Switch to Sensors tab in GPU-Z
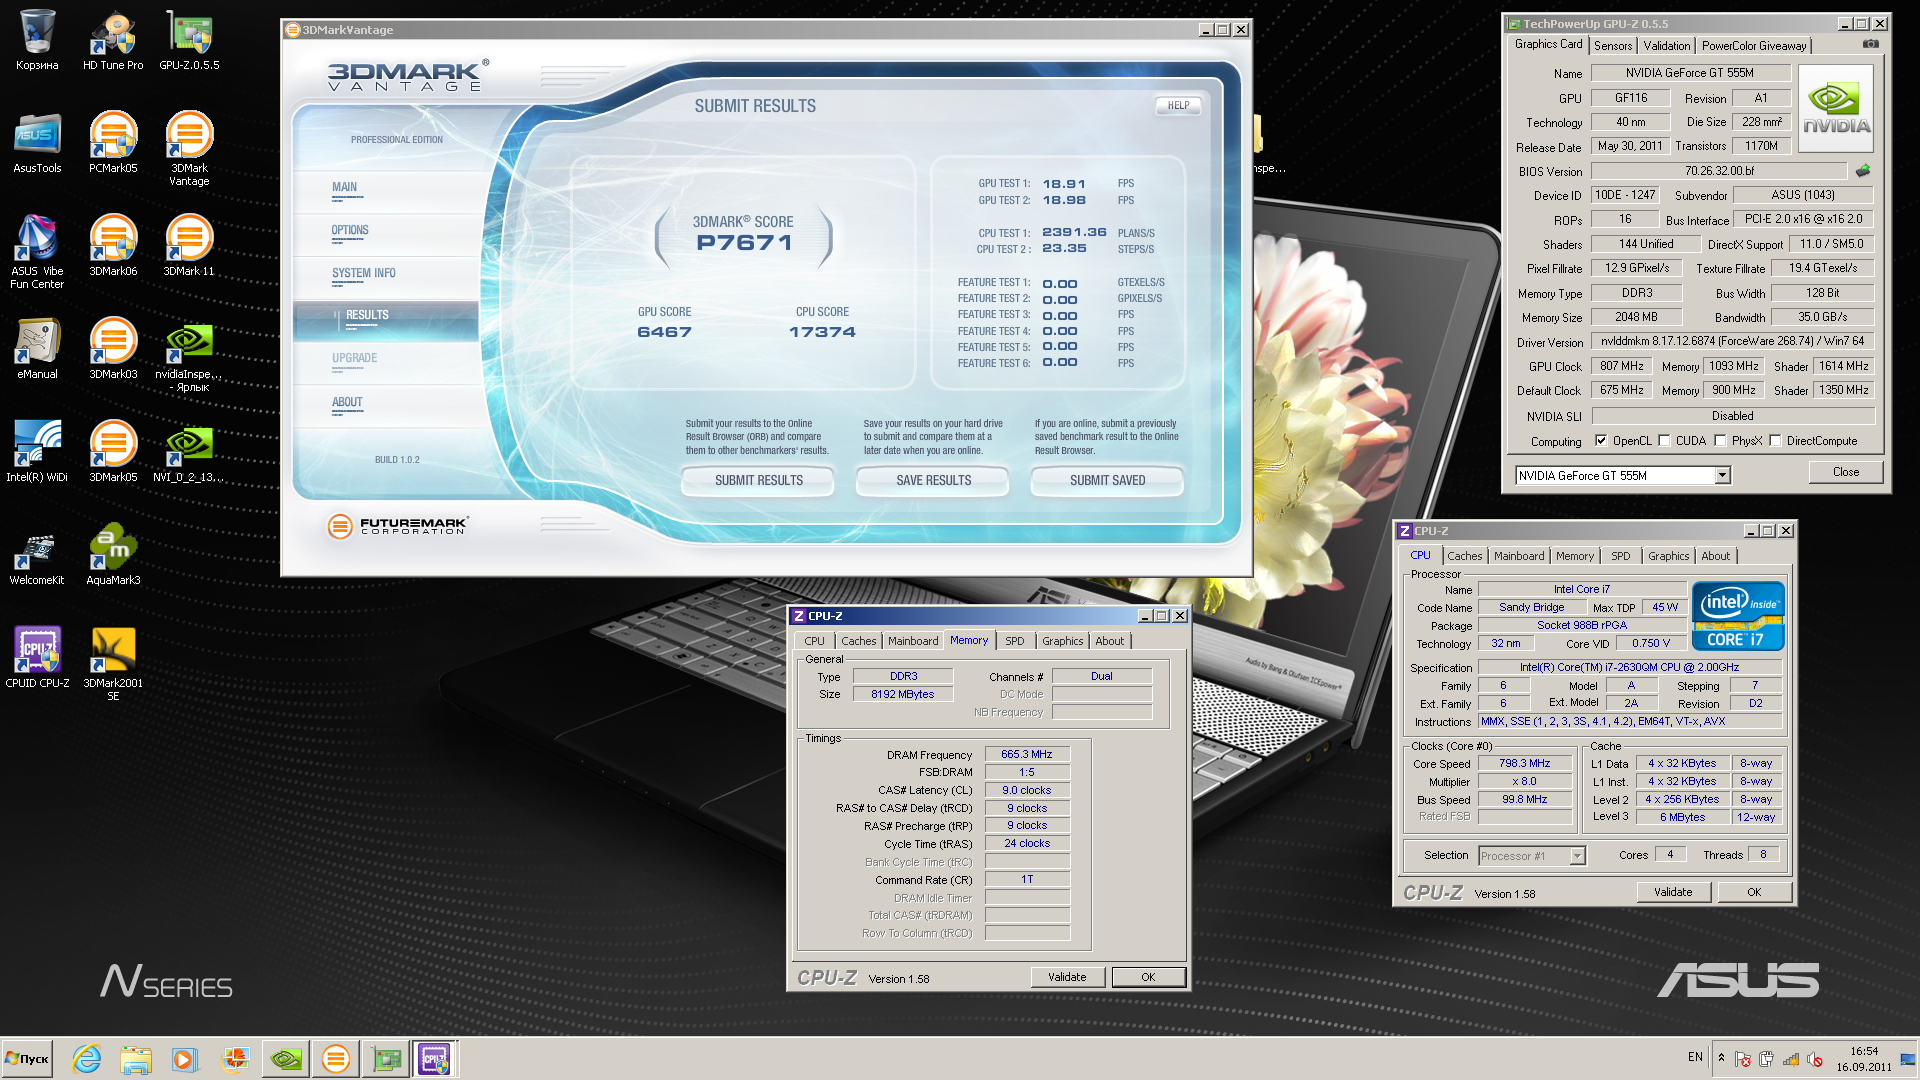The image size is (1920, 1080). pos(1613,46)
